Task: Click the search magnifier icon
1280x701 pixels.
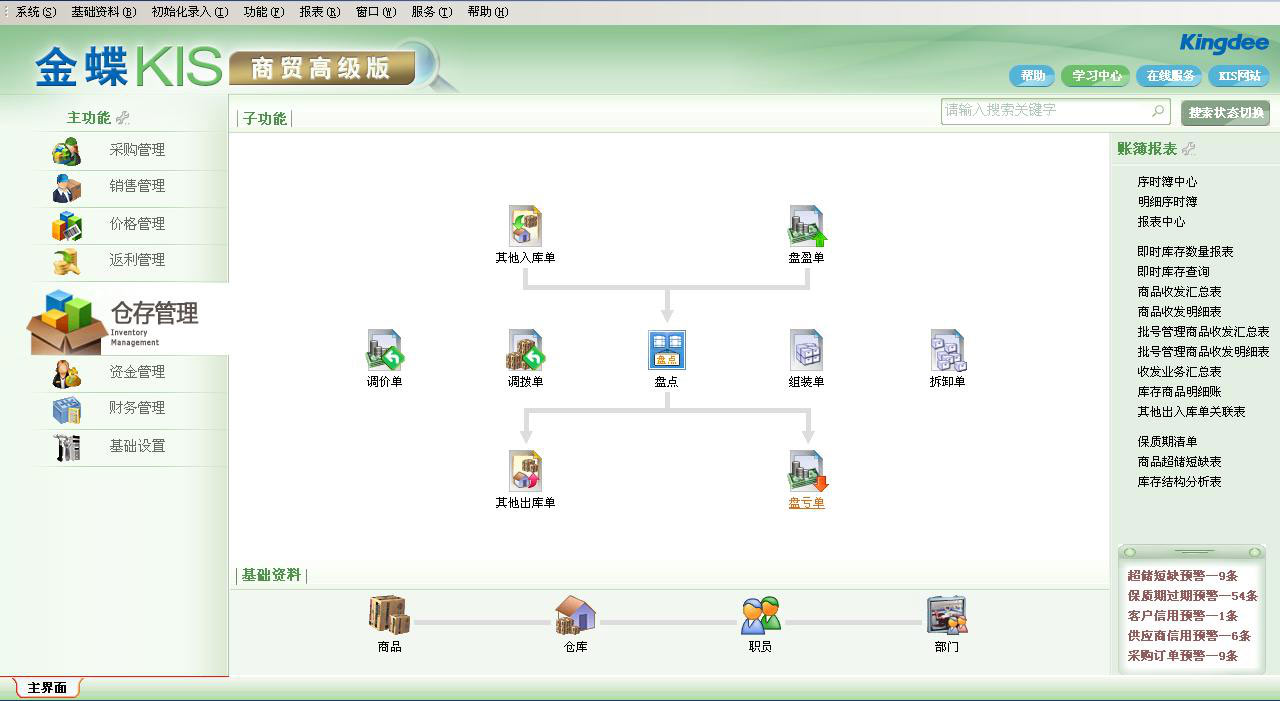Action: pyautogui.click(x=1158, y=110)
